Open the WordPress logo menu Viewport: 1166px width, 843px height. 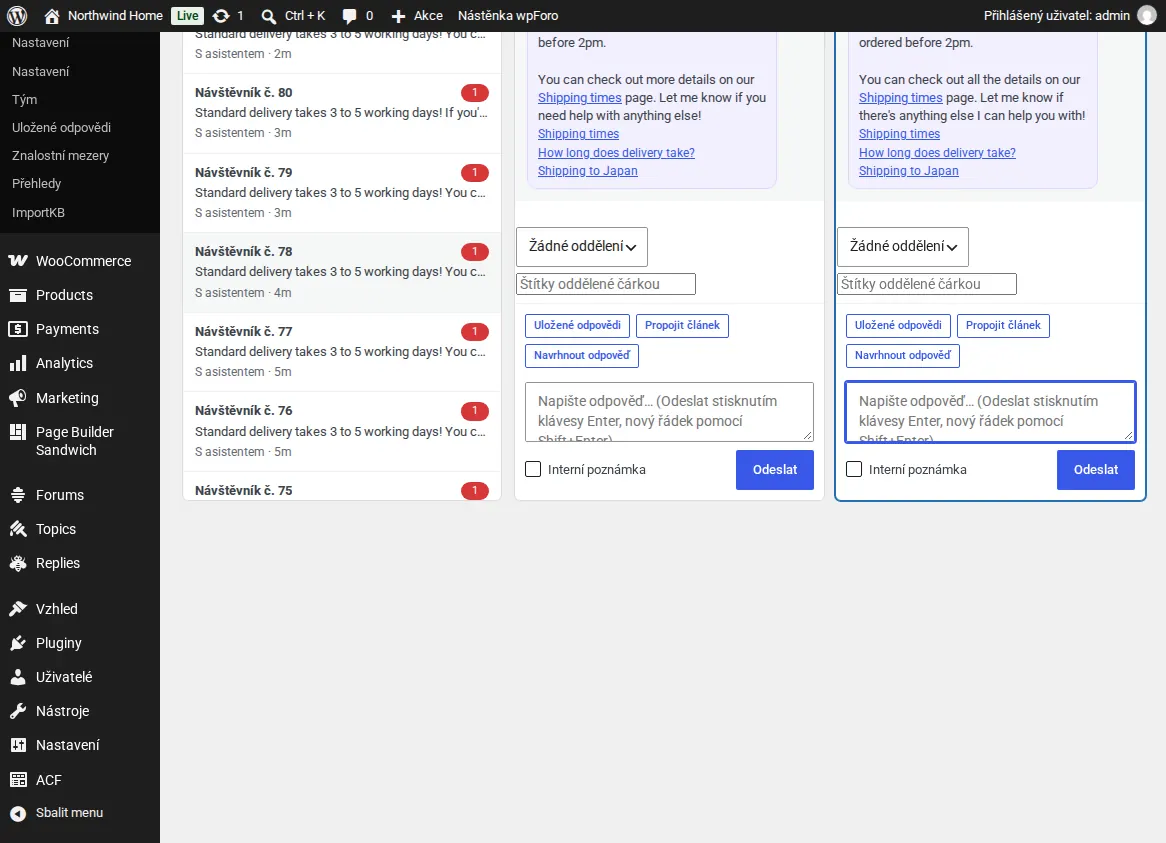pos(17,16)
